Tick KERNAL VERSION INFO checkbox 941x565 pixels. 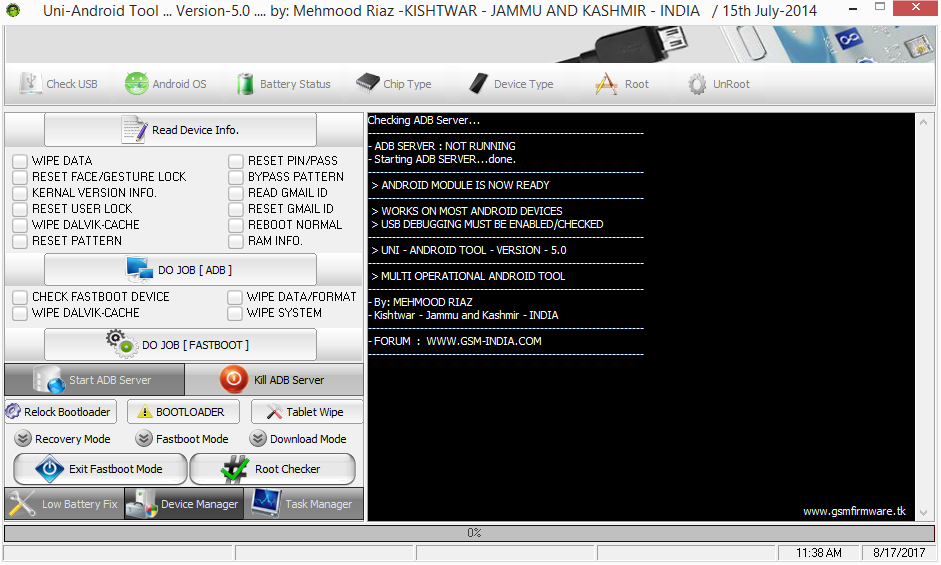(20, 193)
